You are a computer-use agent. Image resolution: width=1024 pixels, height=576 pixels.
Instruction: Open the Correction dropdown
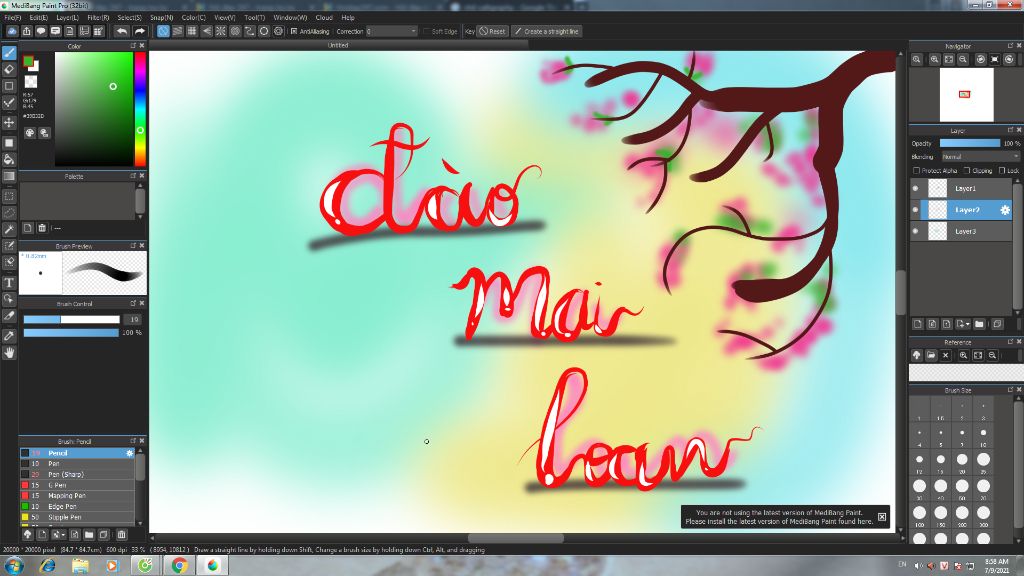pos(391,31)
